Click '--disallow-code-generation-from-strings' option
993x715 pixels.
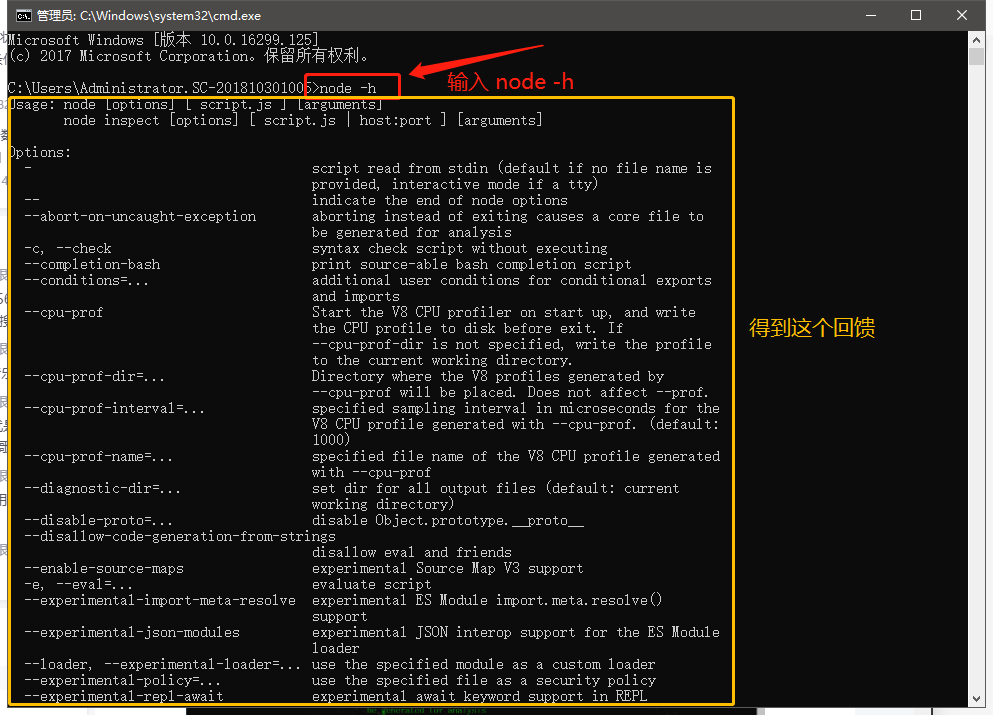pyautogui.click(x=180, y=536)
